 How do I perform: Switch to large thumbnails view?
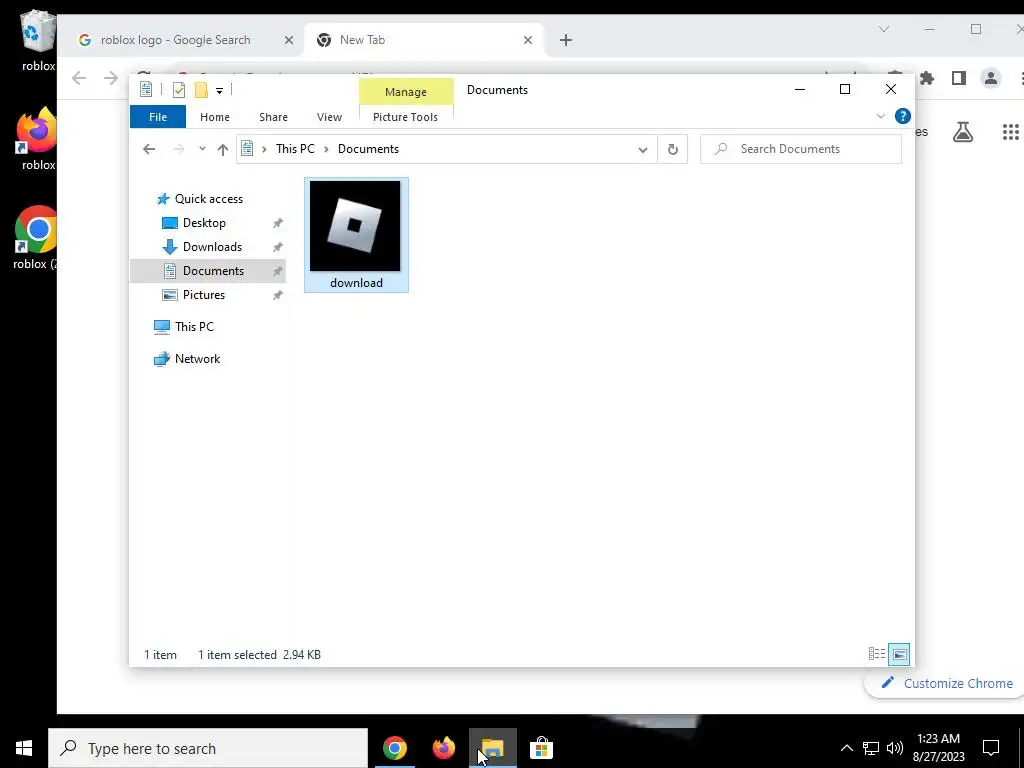click(x=899, y=654)
